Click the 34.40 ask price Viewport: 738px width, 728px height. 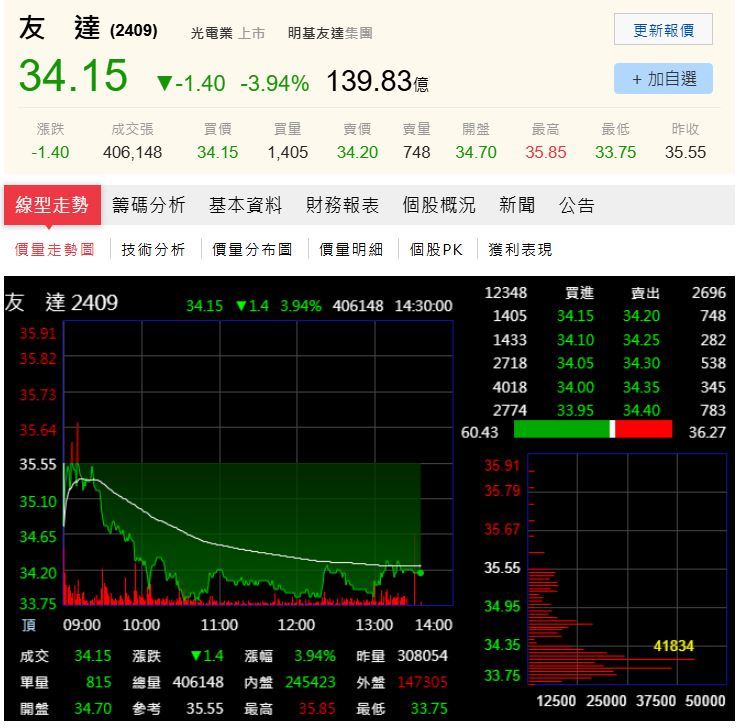tap(642, 410)
